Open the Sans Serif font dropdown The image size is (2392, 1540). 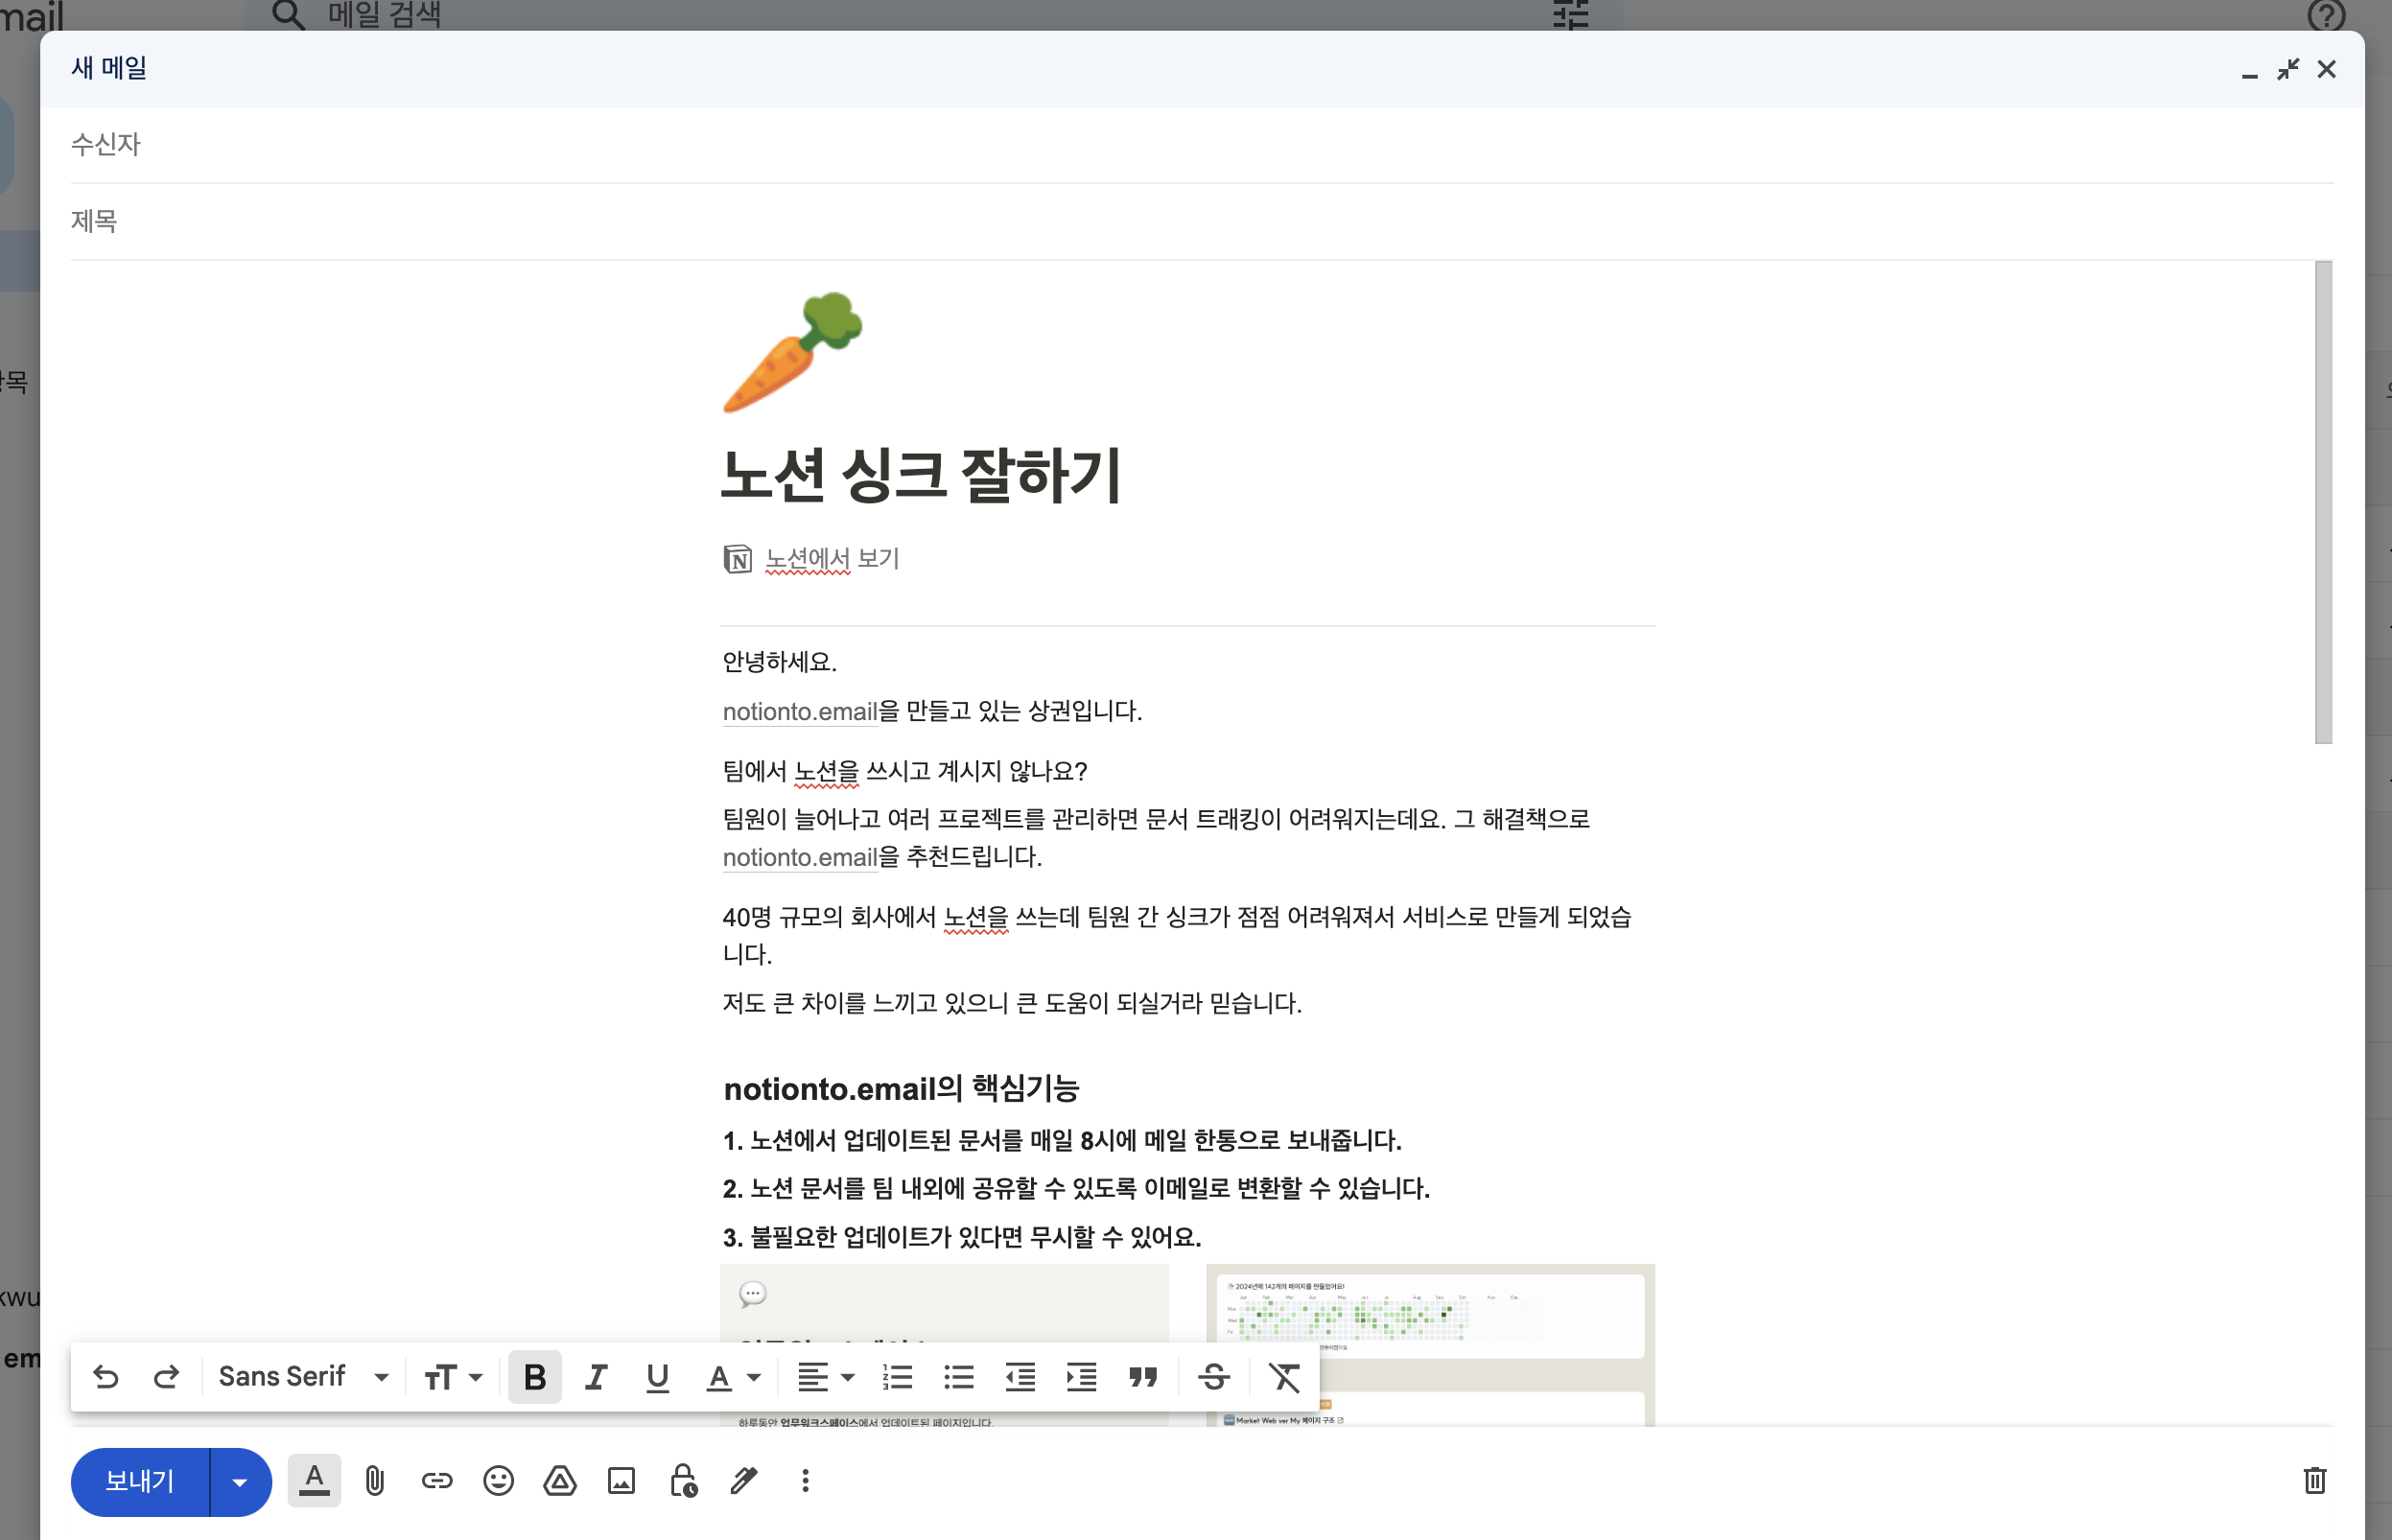(x=303, y=1376)
